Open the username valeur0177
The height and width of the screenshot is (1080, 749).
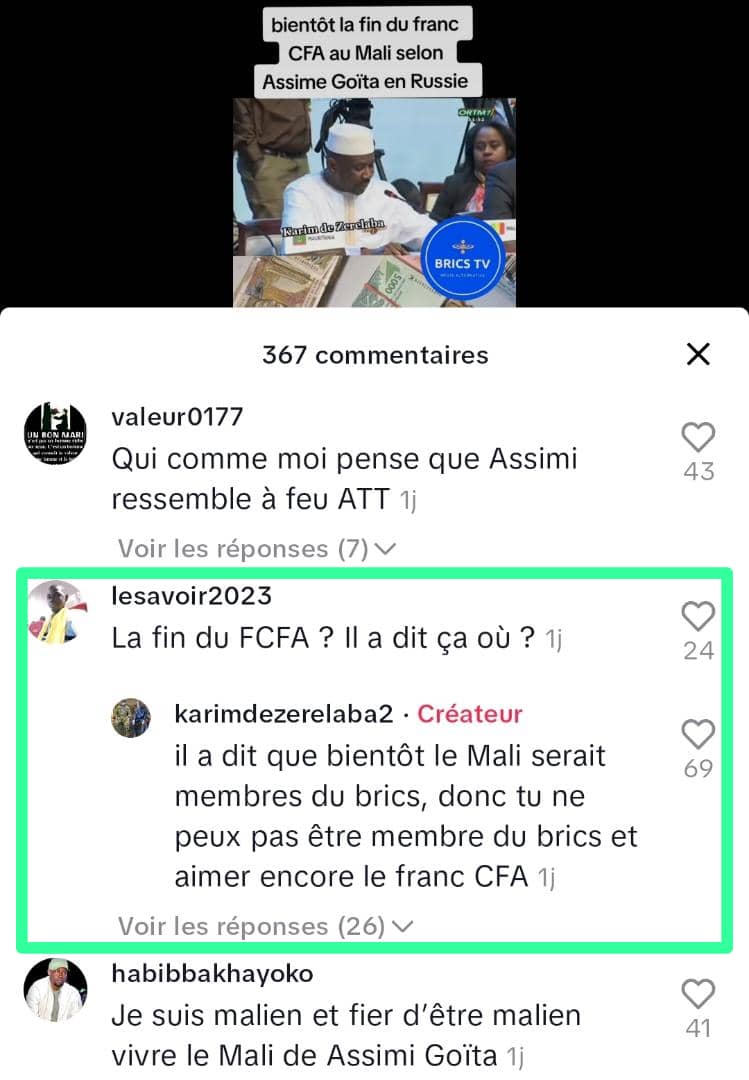point(177,417)
